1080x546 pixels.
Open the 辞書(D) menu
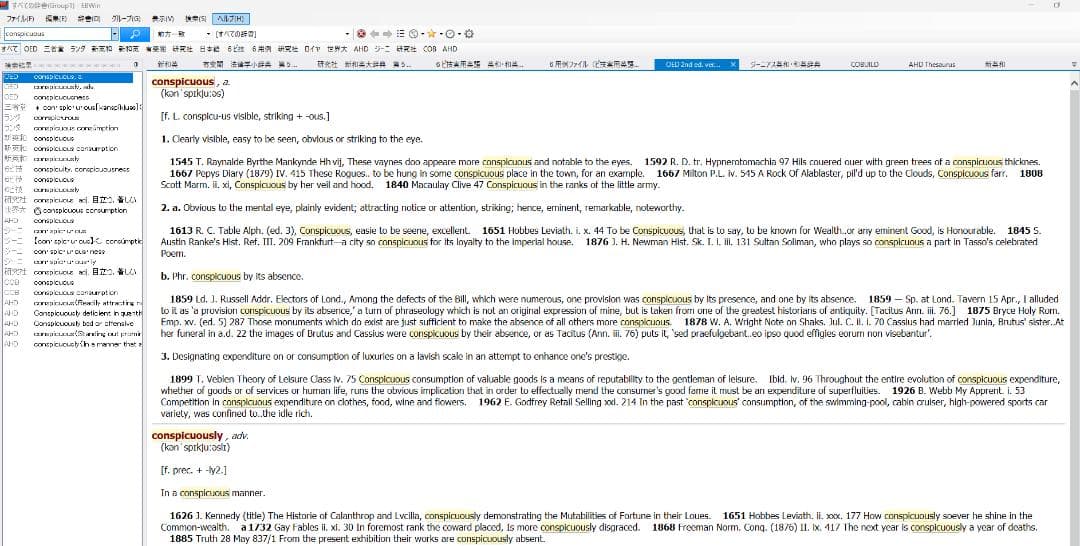pyautogui.click(x=89, y=19)
